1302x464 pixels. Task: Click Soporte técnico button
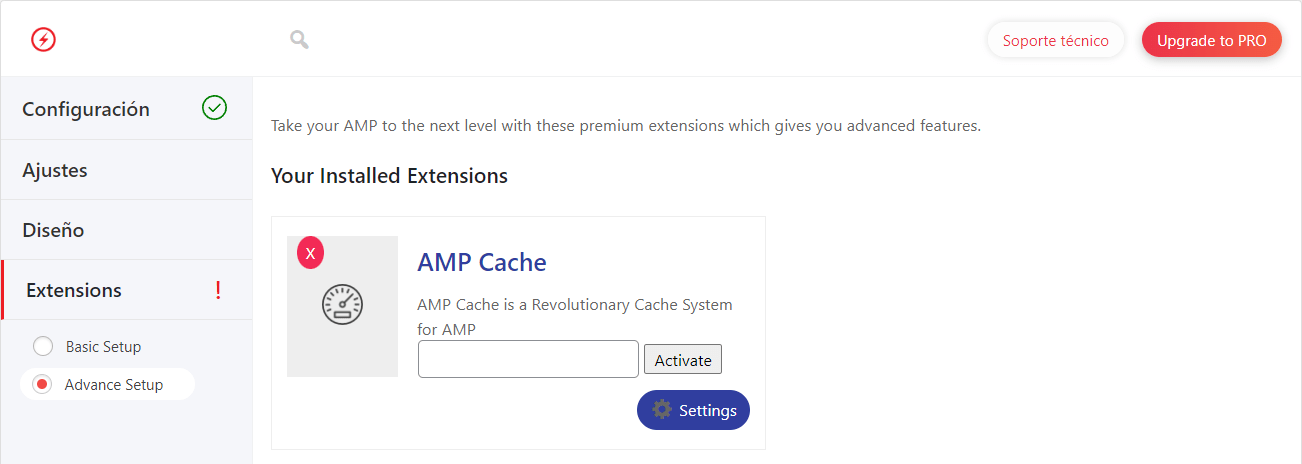point(1056,41)
